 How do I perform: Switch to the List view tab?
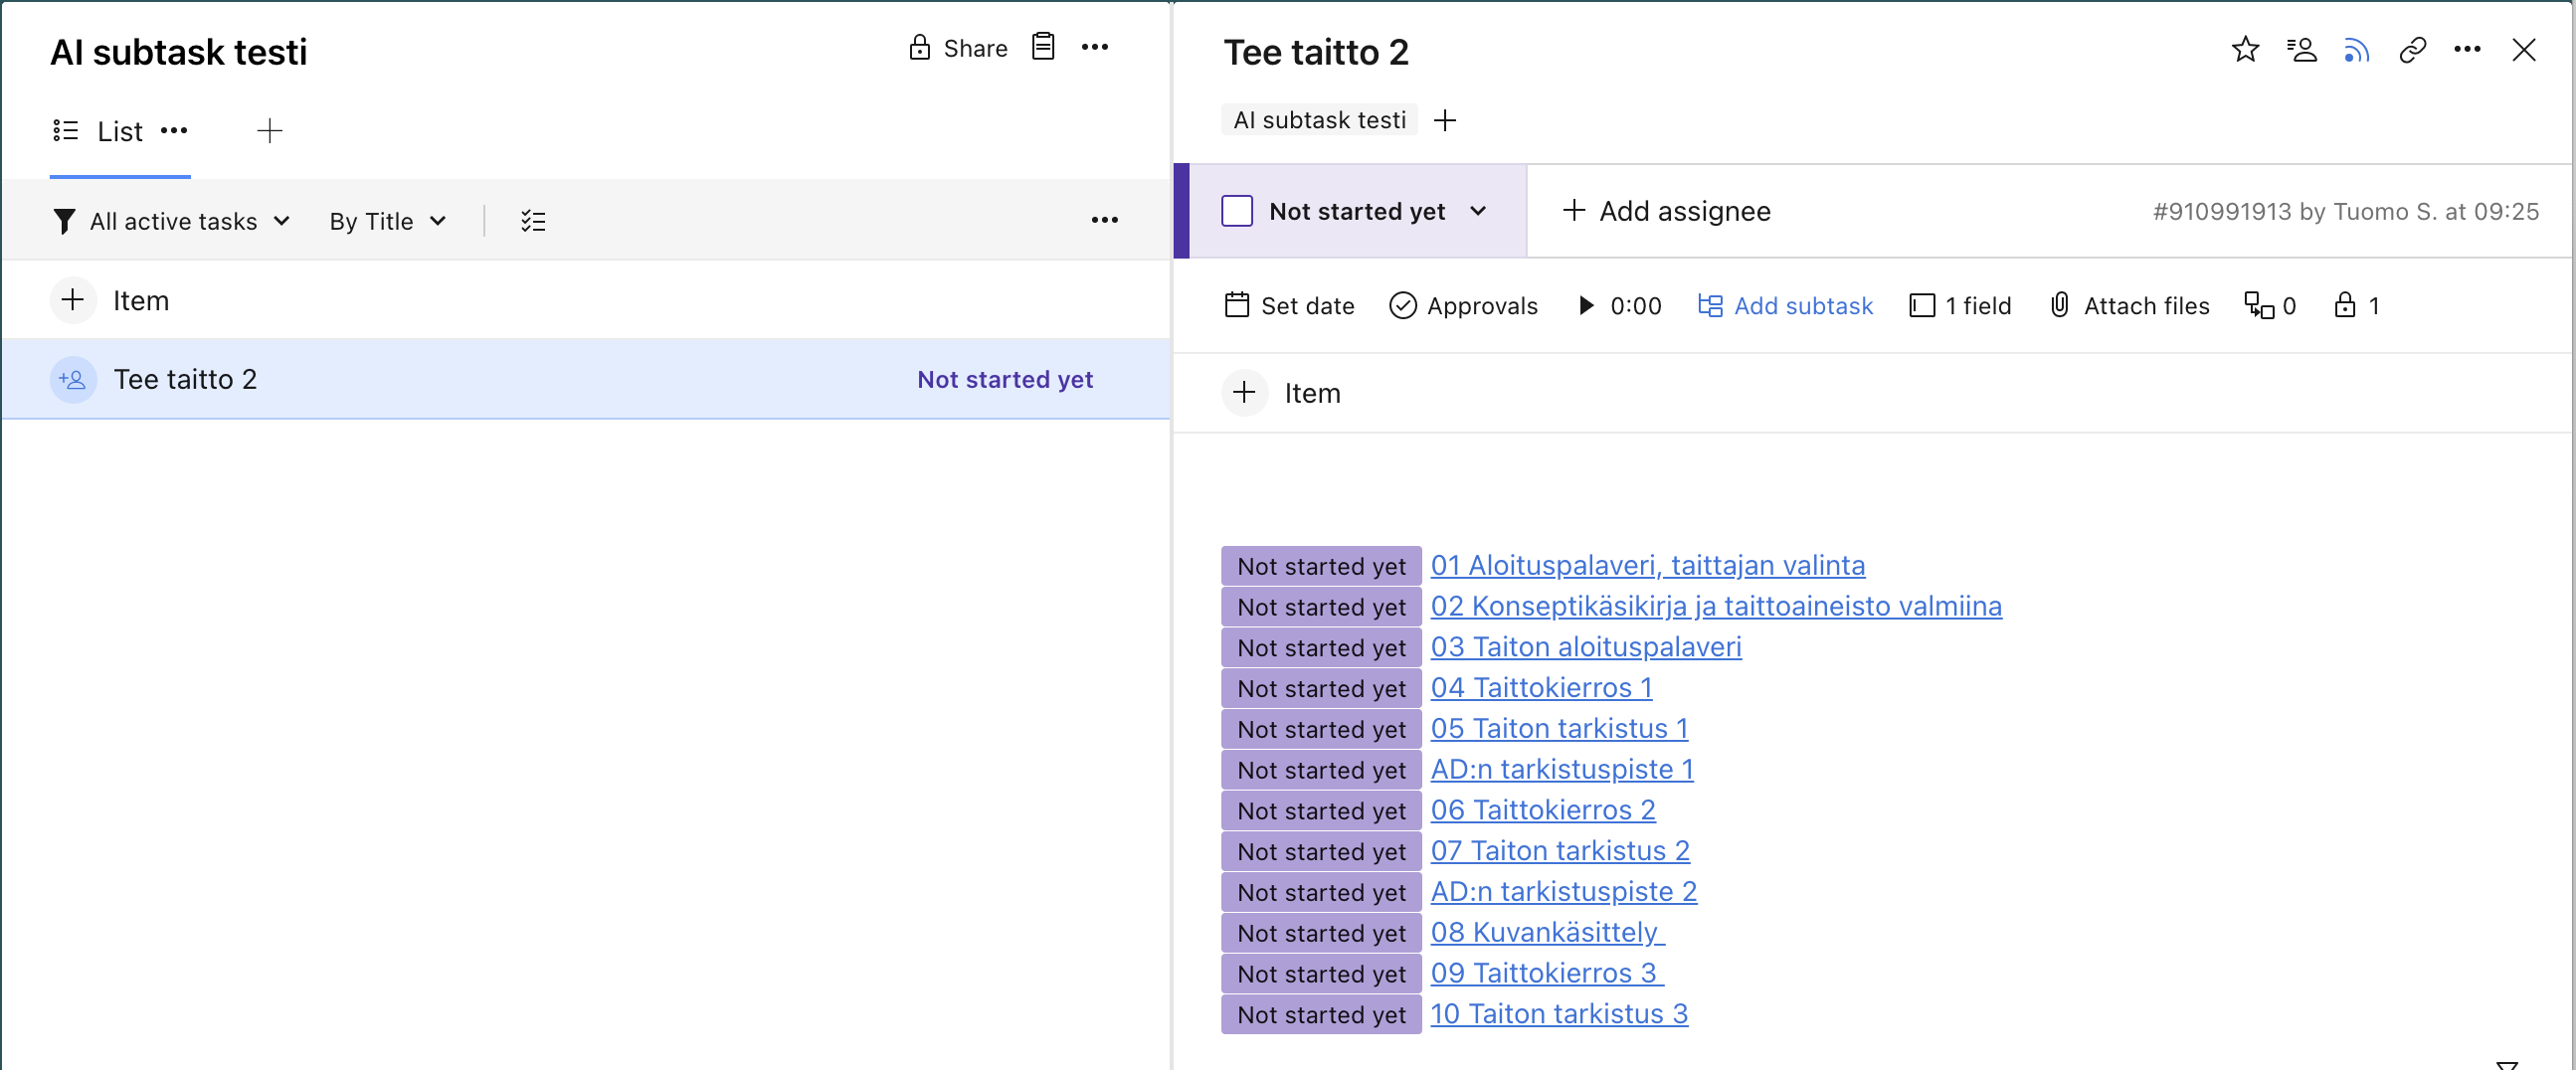119,131
